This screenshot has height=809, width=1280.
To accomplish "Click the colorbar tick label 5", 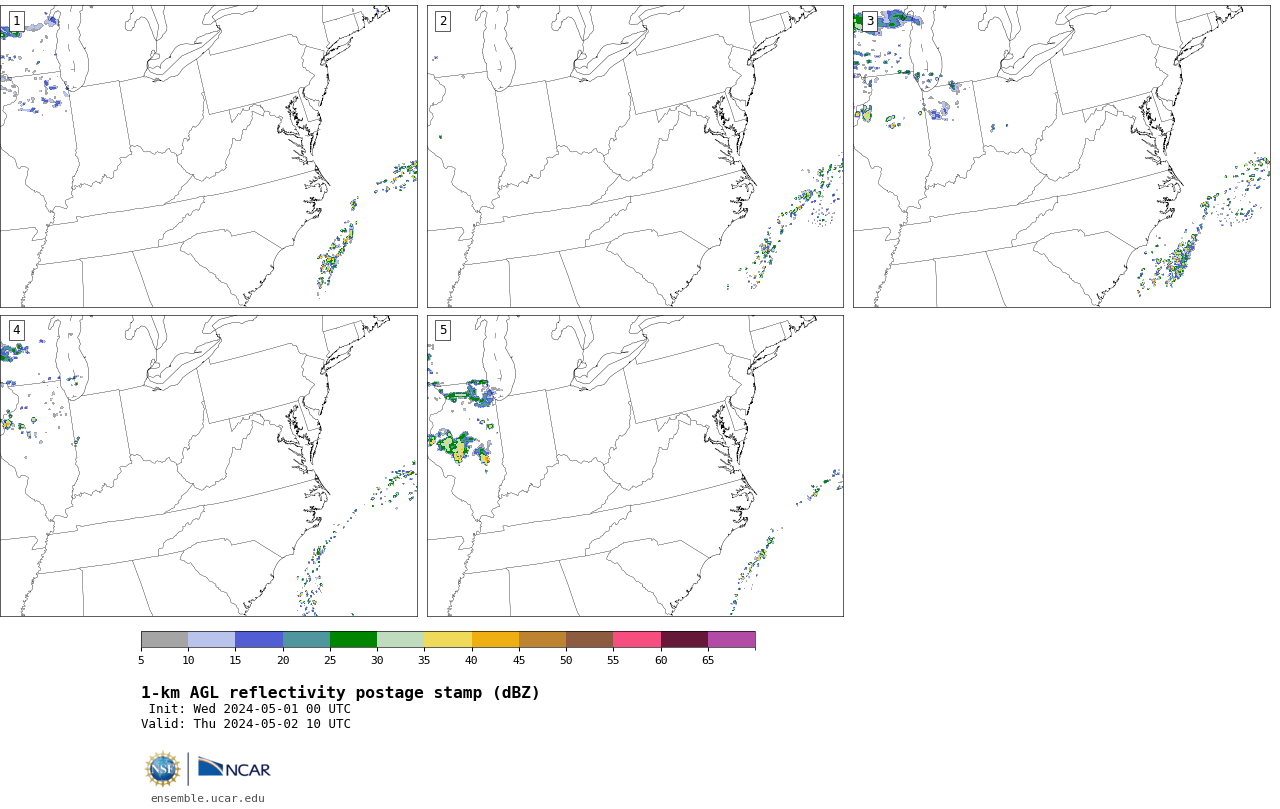I will pyautogui.click(x=141, y=660).
